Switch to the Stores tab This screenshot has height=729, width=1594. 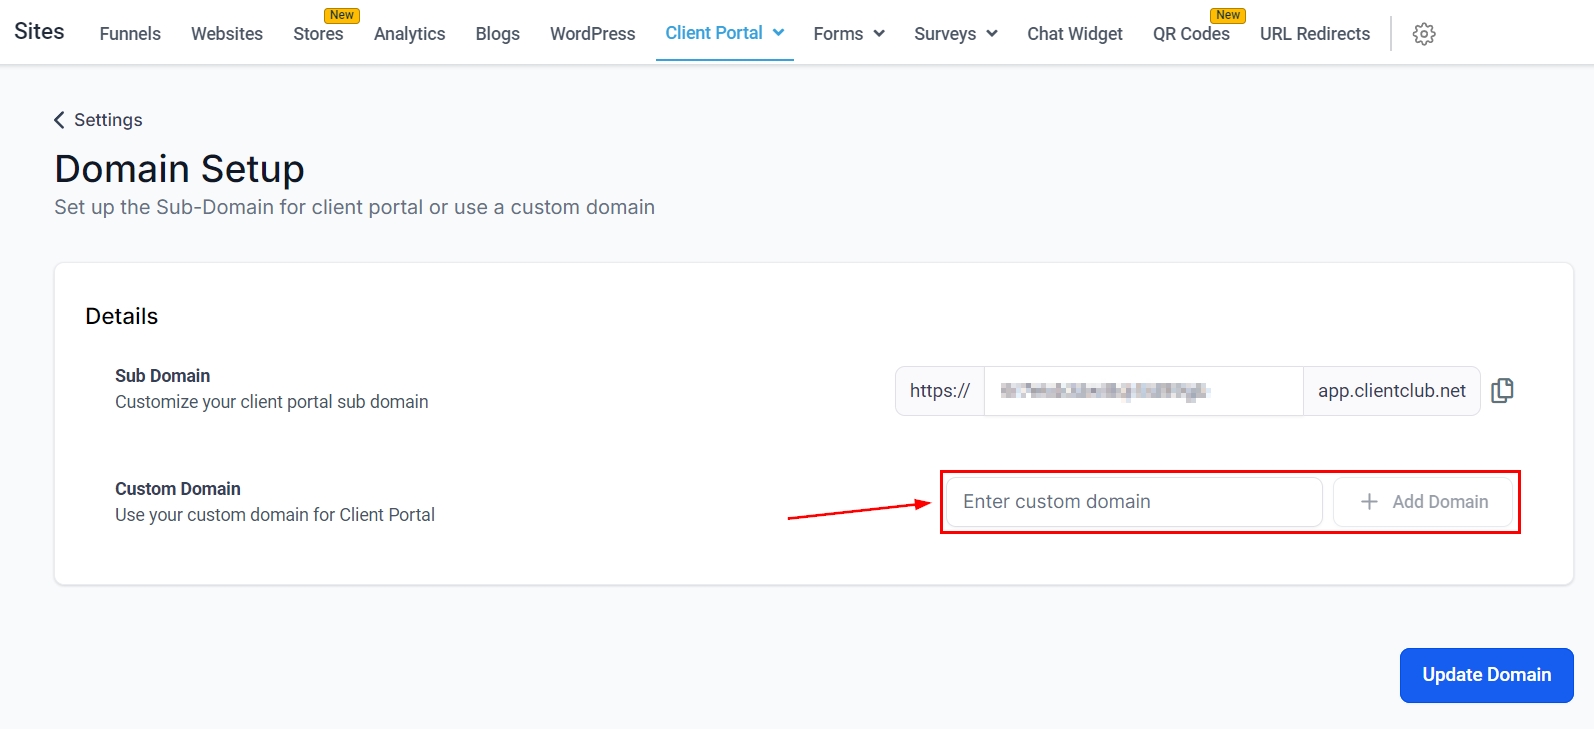click(318, 34)
